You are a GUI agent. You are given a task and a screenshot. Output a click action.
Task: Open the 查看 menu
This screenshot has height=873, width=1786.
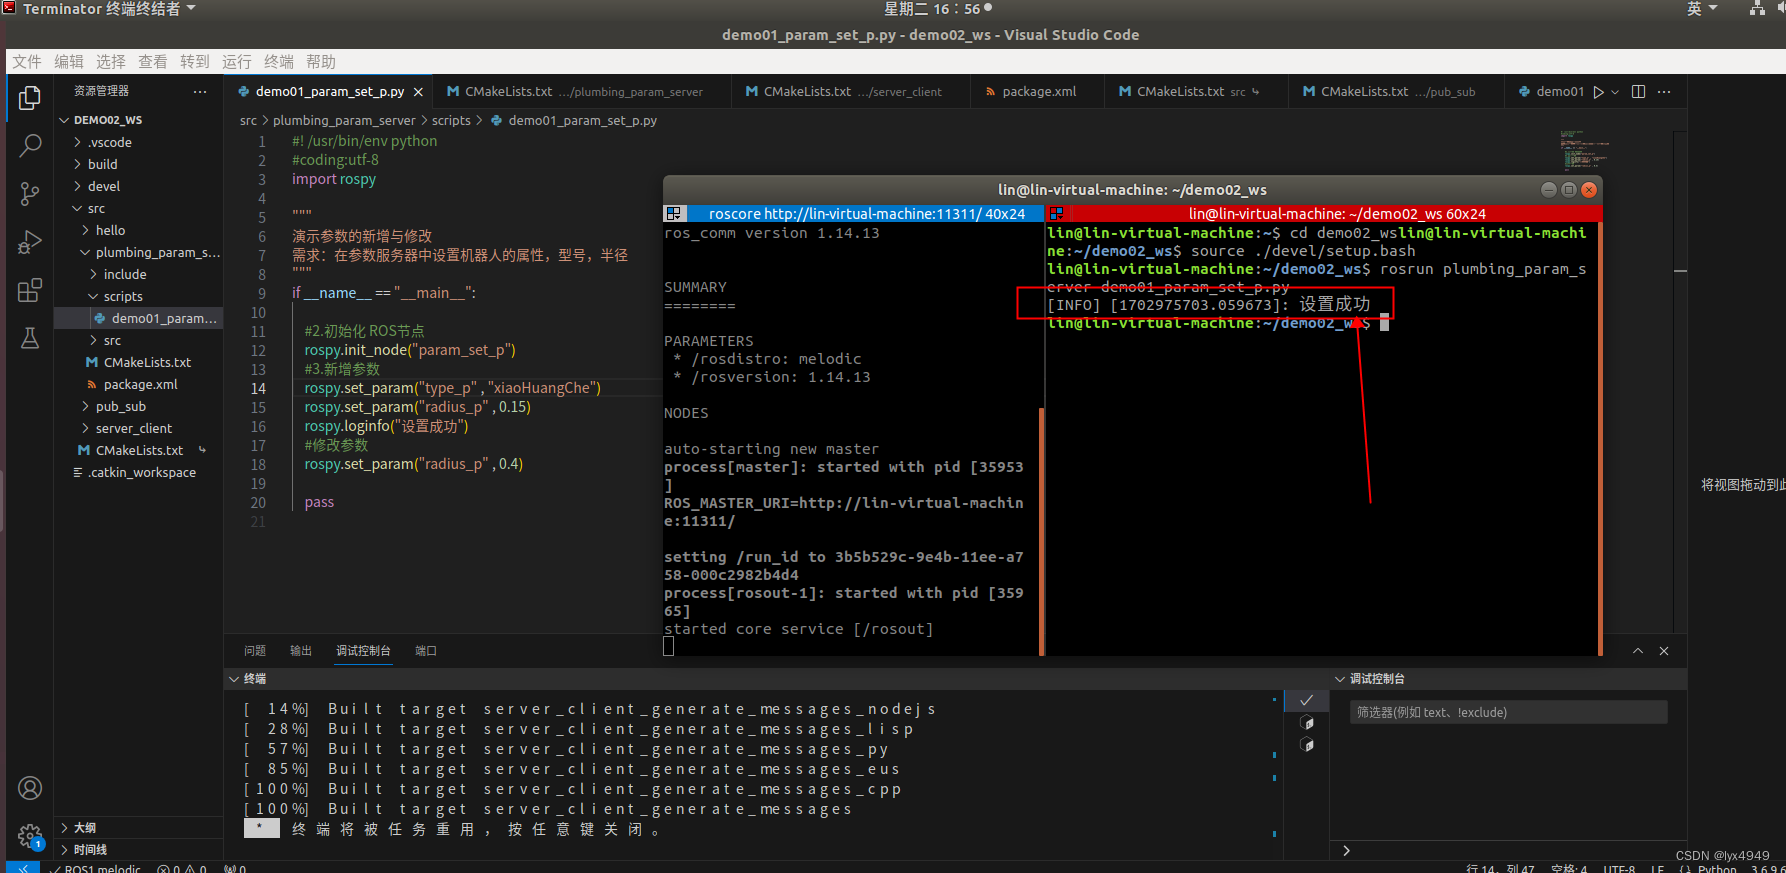click(153, 62)
